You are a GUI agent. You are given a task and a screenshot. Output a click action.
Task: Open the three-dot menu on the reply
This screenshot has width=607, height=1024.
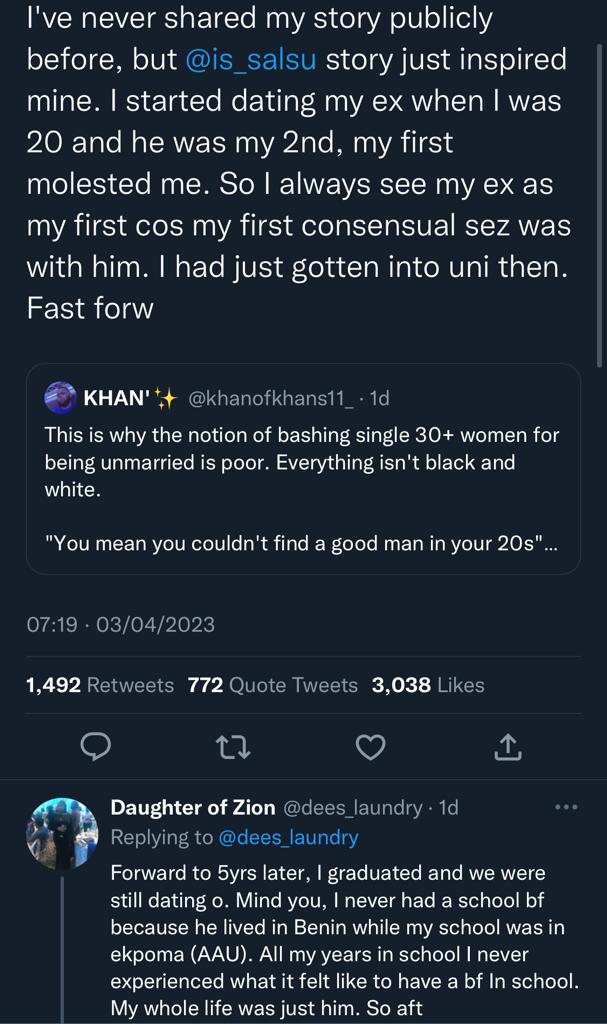566,807
